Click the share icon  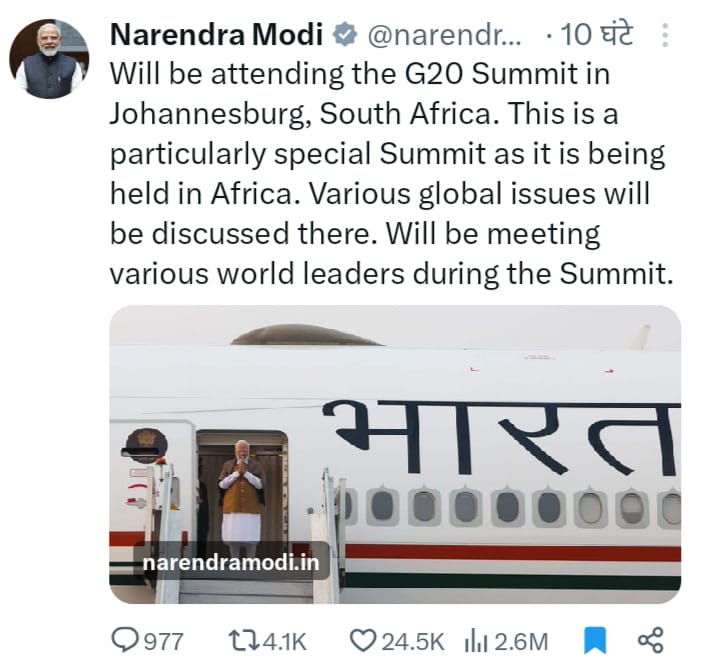[651, 640]
